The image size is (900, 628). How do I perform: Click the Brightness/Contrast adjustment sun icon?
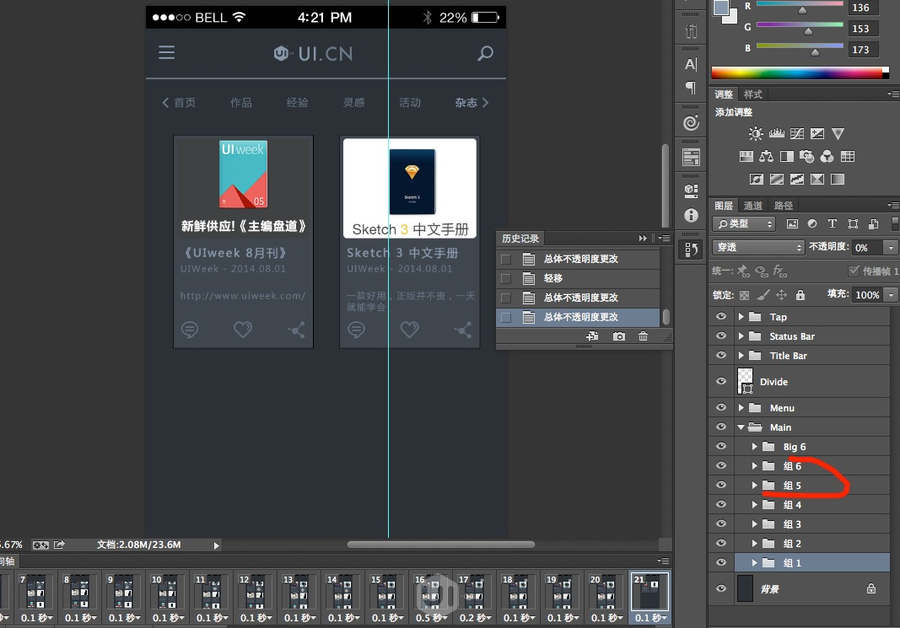(755, 134)
